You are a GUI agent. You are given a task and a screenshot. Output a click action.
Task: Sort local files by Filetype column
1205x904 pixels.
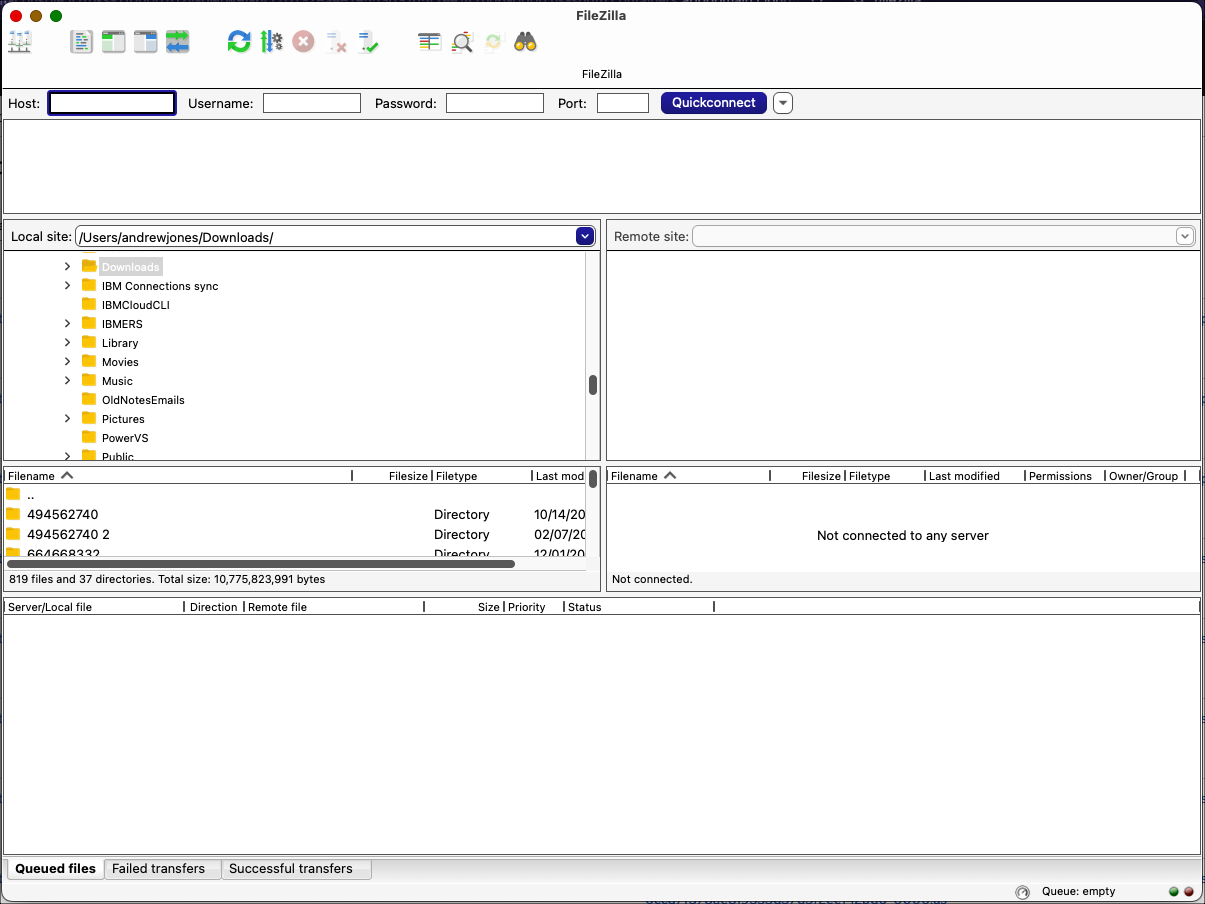pyautogui.click(x=482, y=476)
